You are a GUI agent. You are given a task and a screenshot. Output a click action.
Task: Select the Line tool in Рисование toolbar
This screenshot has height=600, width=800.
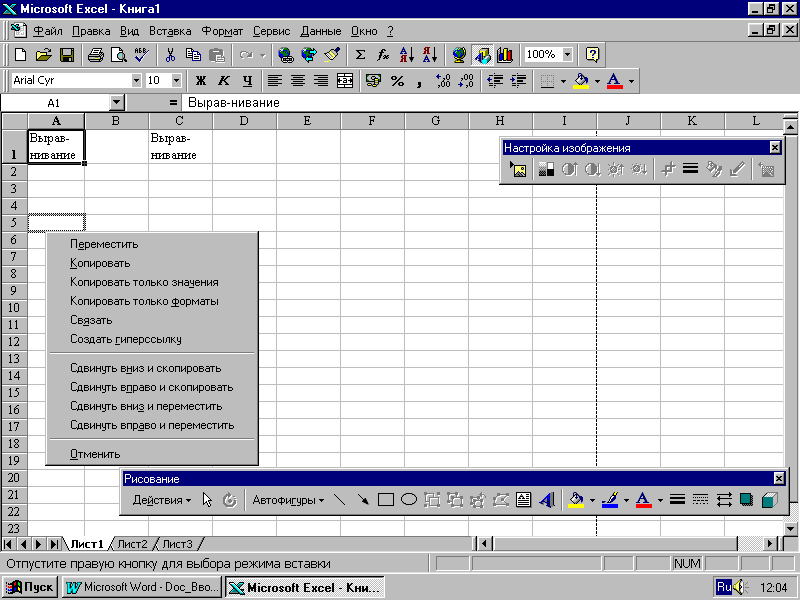(x=339, y=500)
